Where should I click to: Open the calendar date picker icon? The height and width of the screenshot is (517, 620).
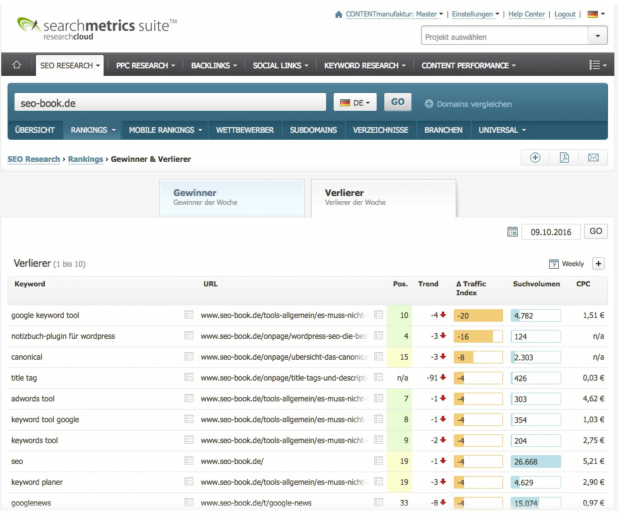coord(512,232)
